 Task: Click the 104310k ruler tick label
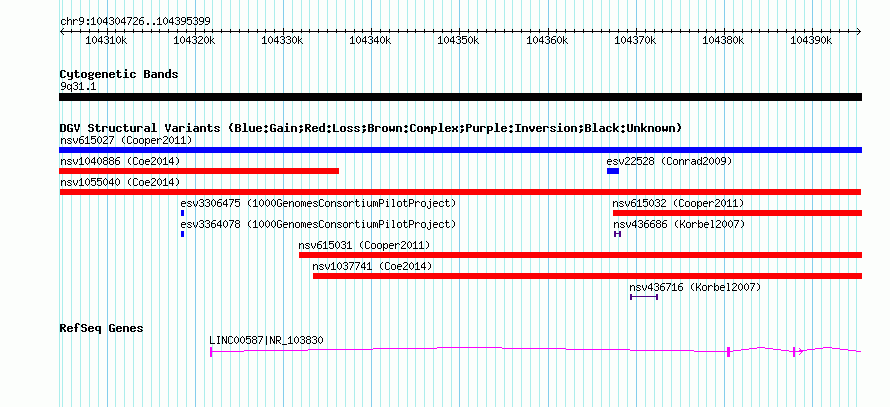pyautogui.click(x=106, y=40)
